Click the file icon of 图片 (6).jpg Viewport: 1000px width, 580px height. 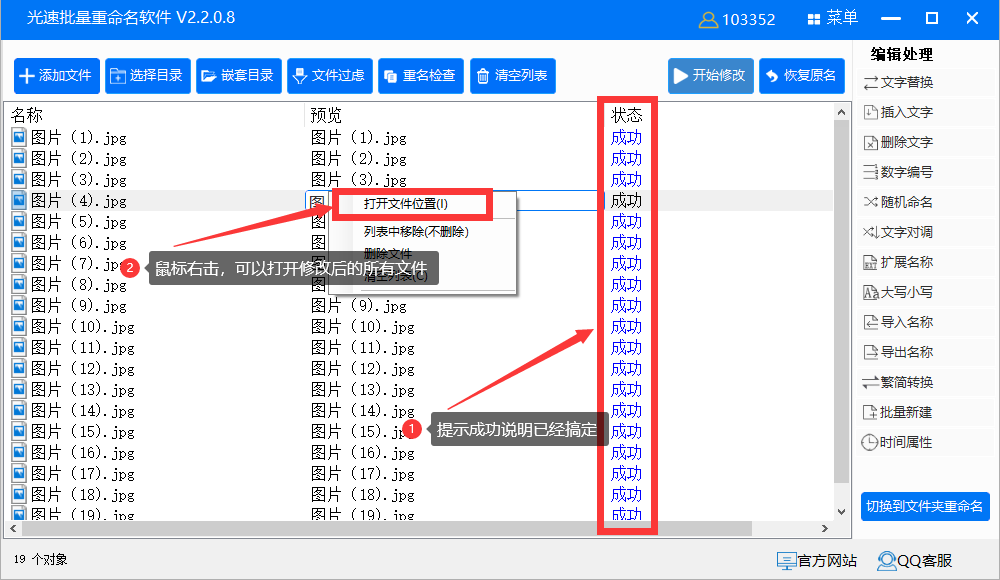coord(19,242)
